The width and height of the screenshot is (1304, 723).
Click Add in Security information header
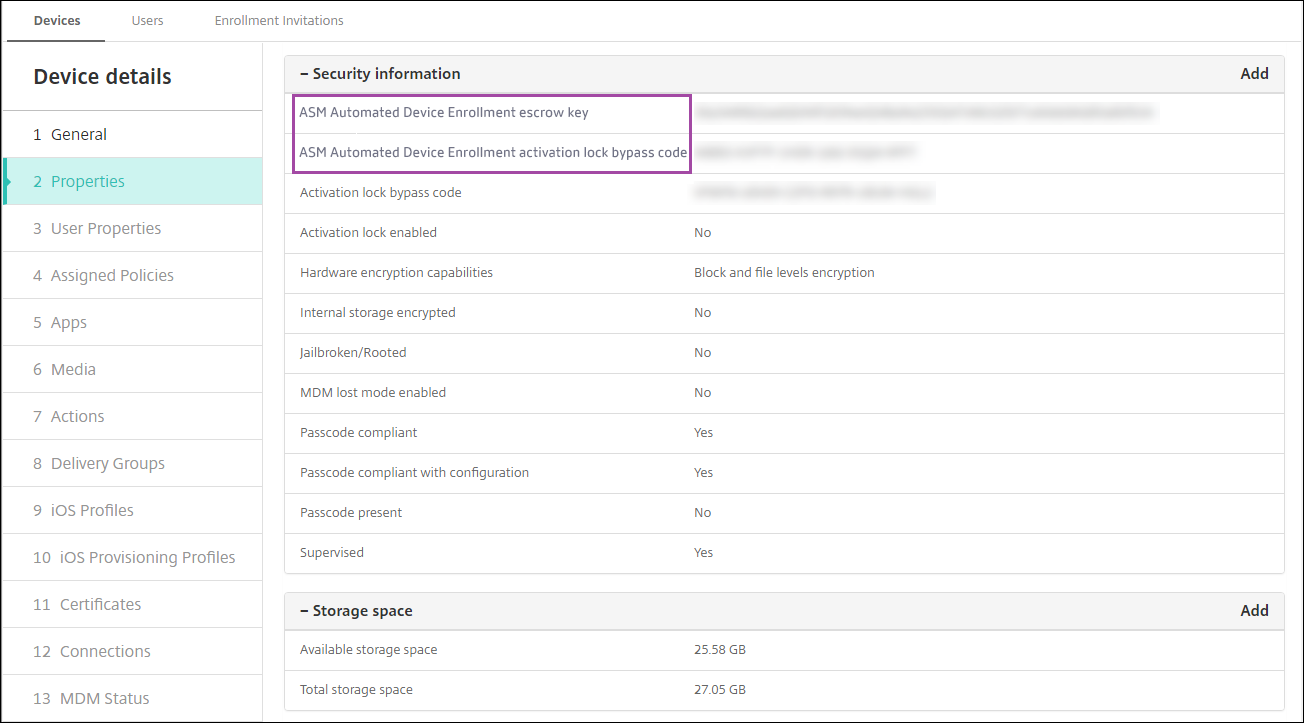pyautogui.click(x=1254, y=74)
